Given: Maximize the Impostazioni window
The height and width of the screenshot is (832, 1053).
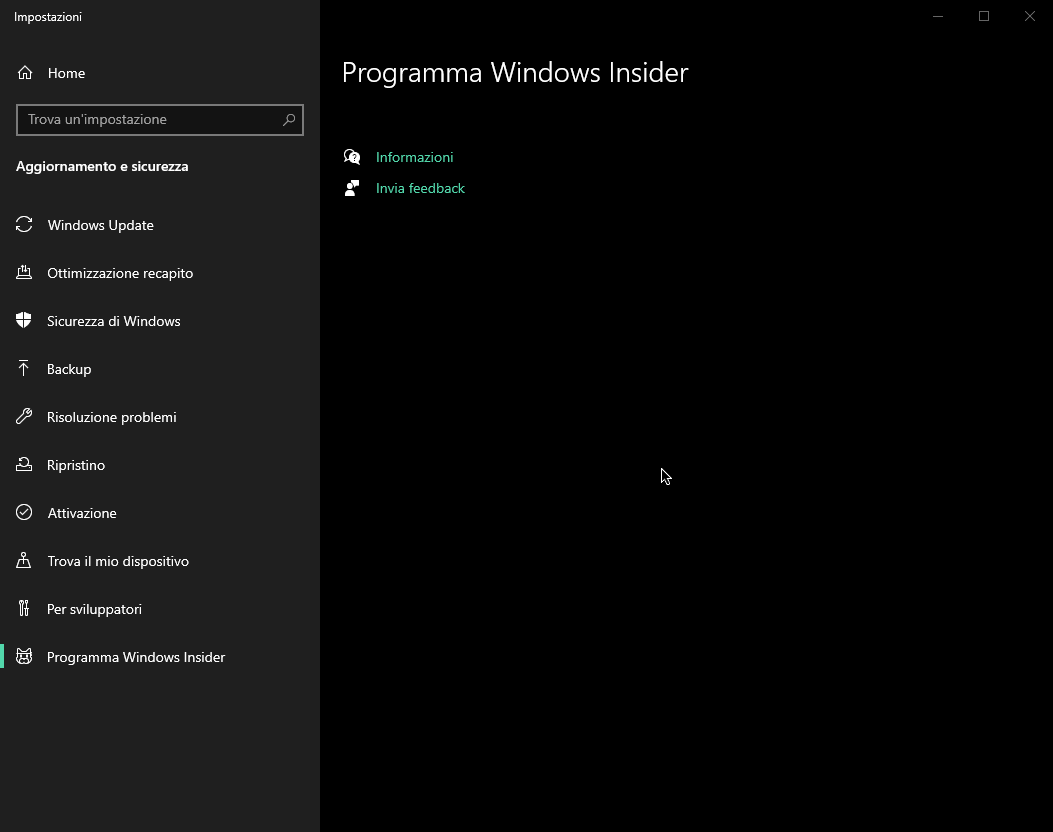Looking at the screenshot, I should pos(984,16).
